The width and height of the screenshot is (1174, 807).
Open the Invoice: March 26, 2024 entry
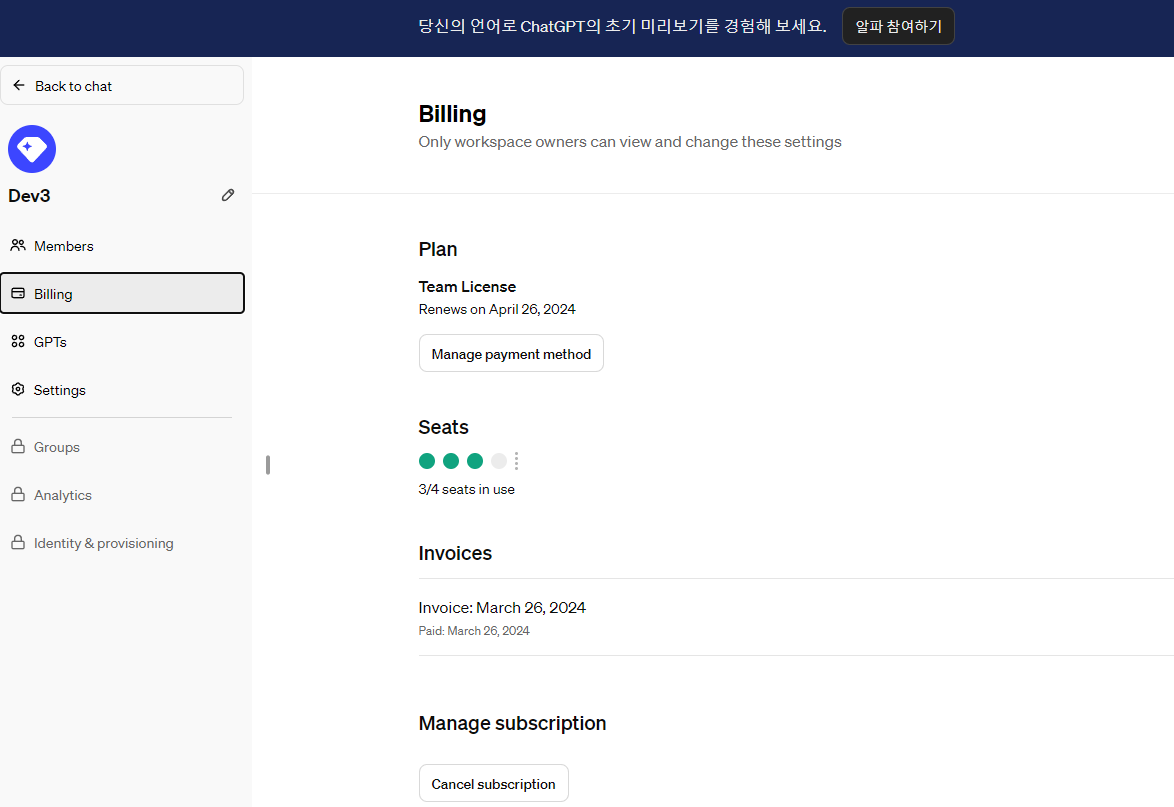502,607
